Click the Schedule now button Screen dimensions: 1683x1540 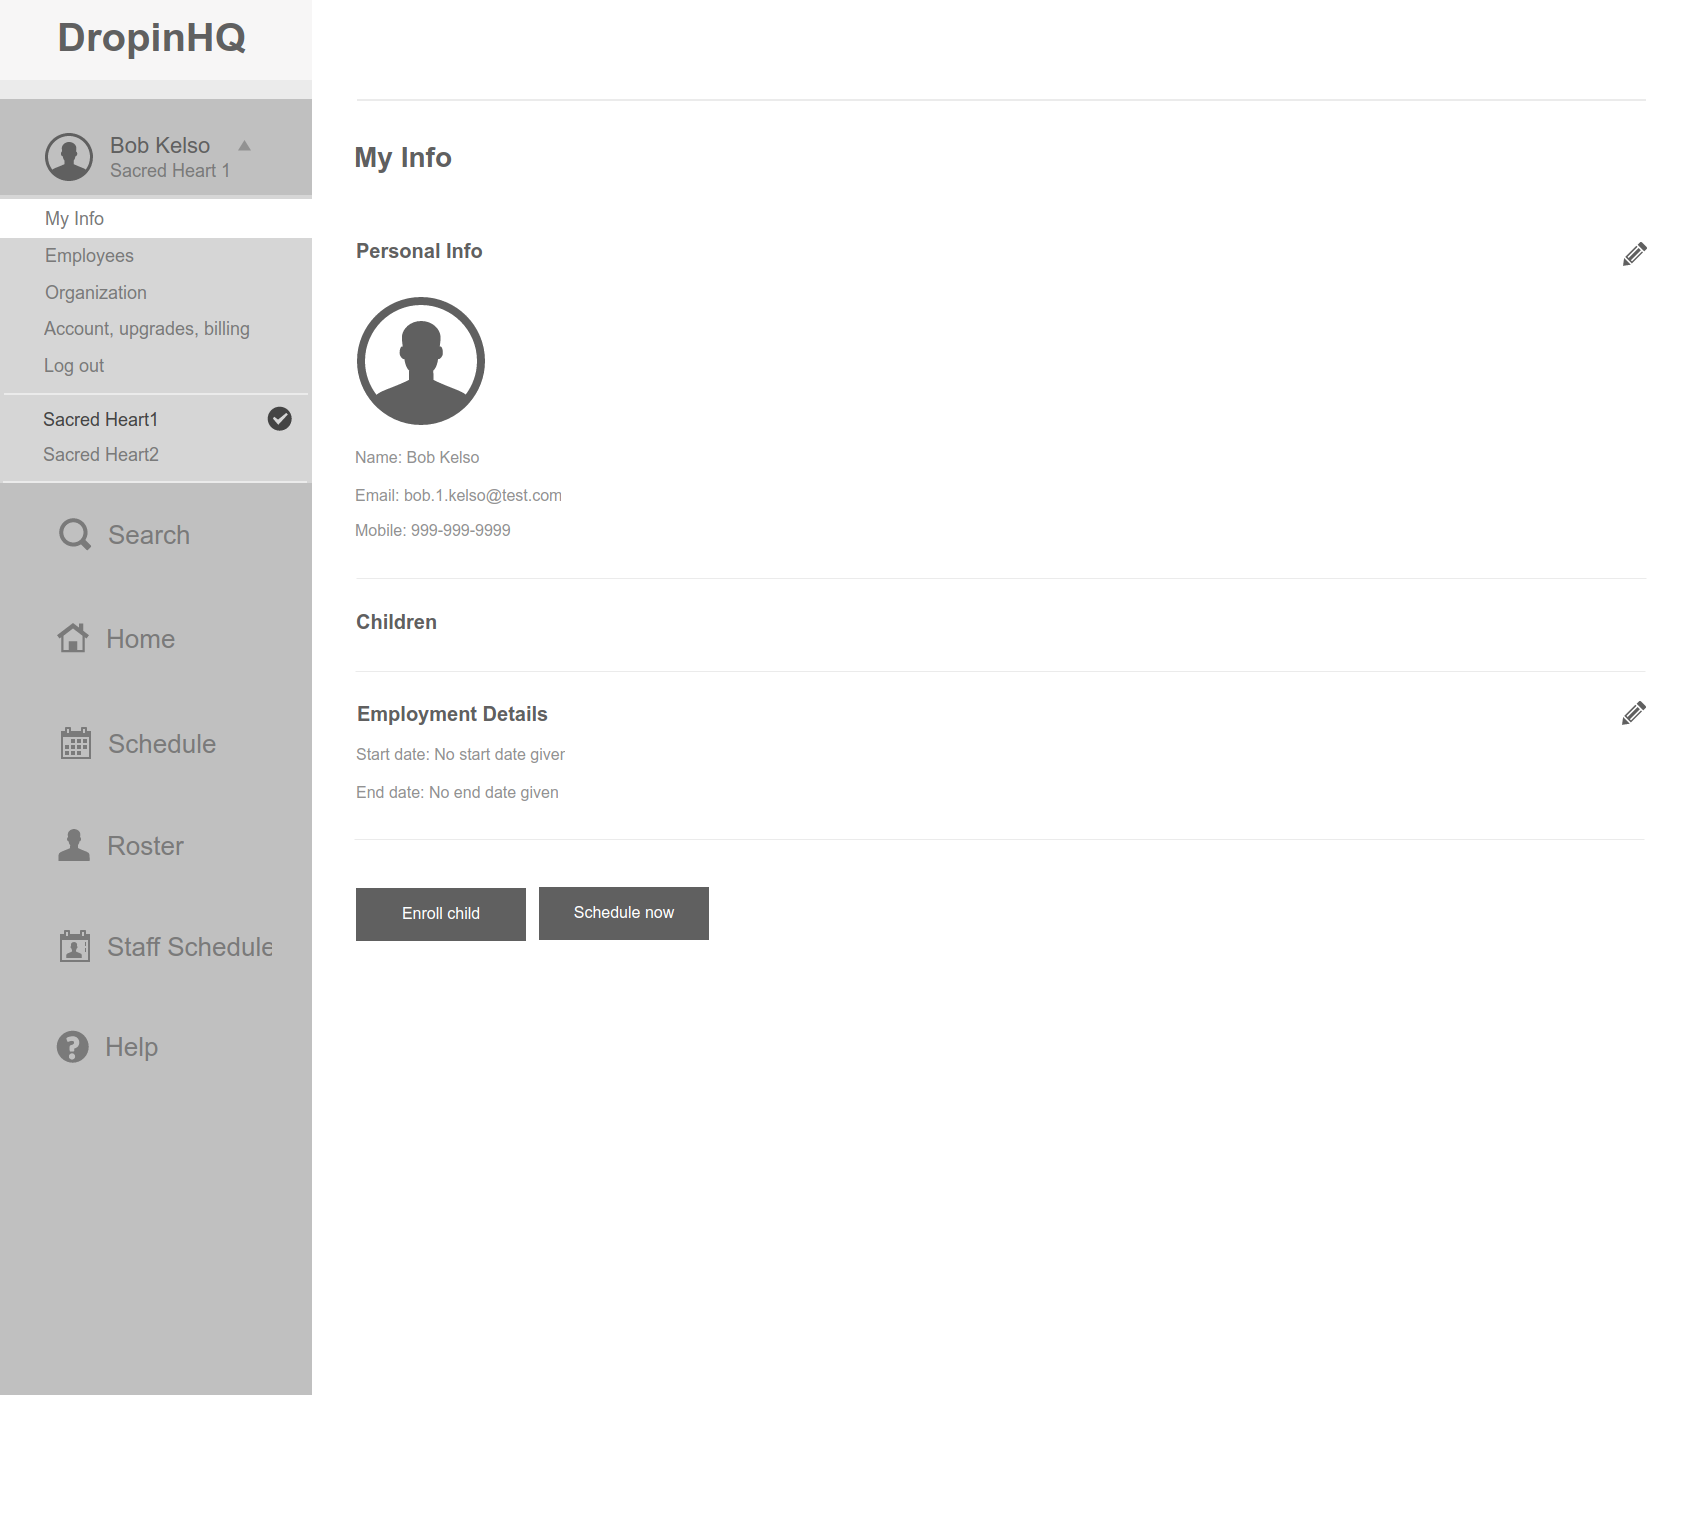click(624, 913)
